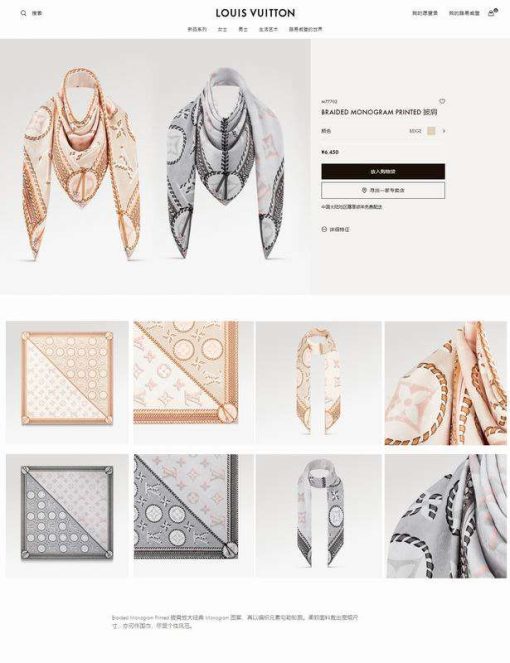Viewport: 510px width, 663px height.
Task: View beige fabric close-up thumbnail
Action: tap(446, 383)
